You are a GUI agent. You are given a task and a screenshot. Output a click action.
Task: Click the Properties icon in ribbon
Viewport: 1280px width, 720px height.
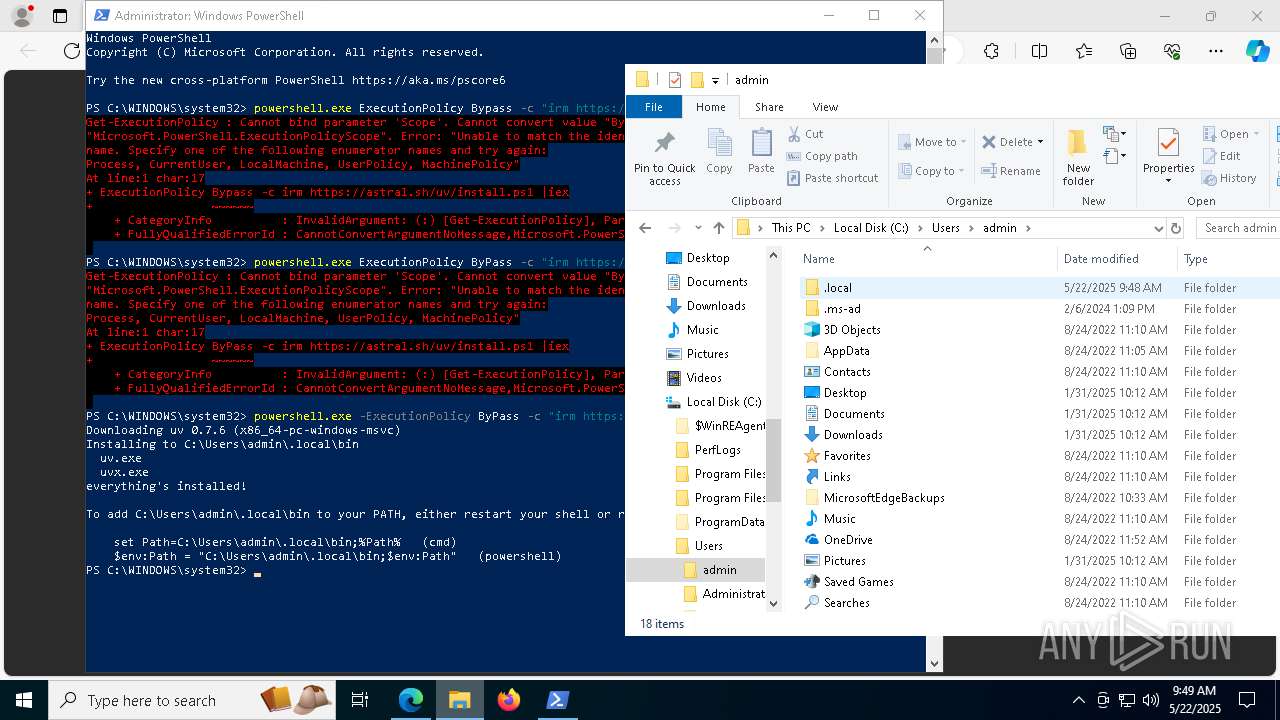point(1168,143)
